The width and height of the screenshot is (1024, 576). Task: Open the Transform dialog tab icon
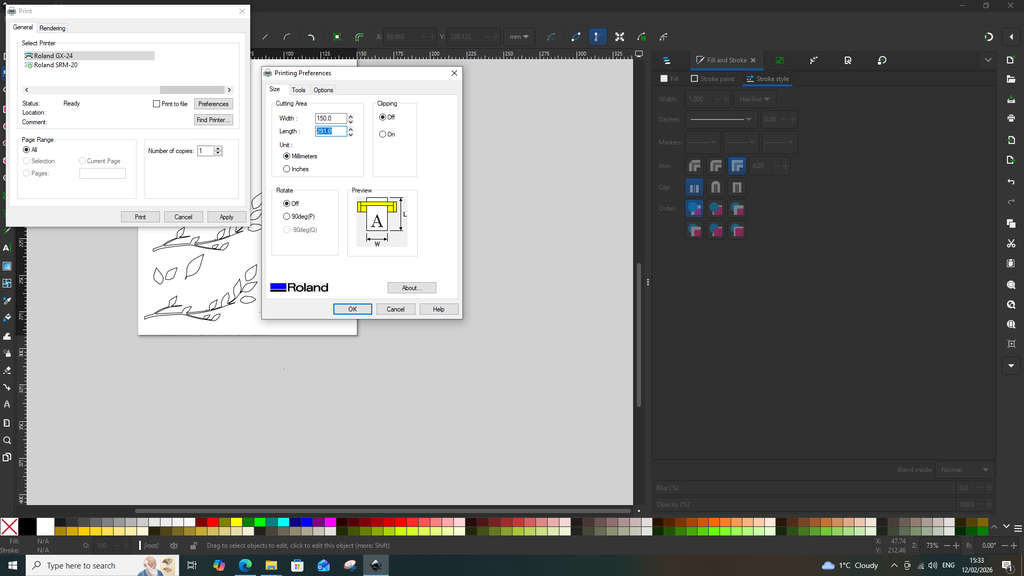coord(882,60)
